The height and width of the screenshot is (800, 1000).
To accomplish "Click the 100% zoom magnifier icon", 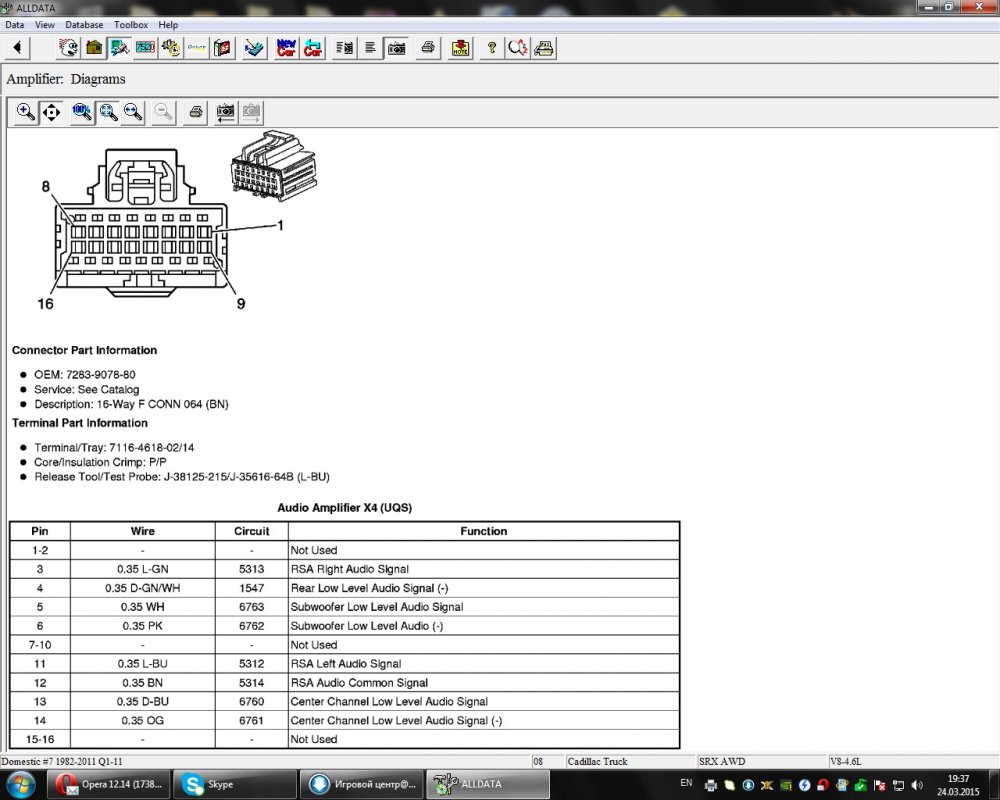I will [x=83, y=112].
